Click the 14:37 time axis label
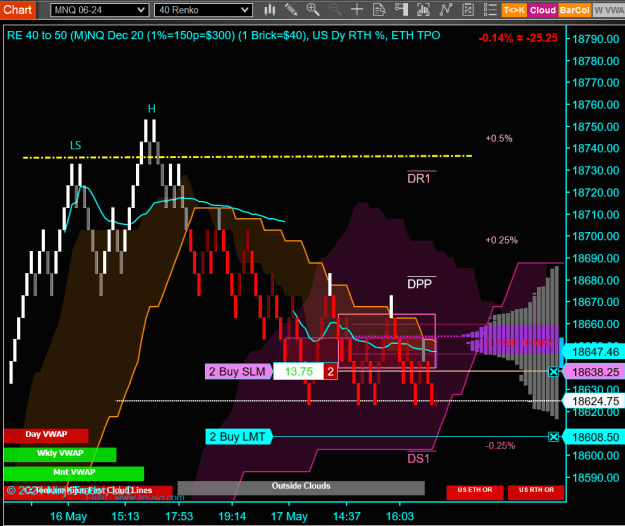The image size is (625, 526). pyautogui.click(x=347, y=516)
